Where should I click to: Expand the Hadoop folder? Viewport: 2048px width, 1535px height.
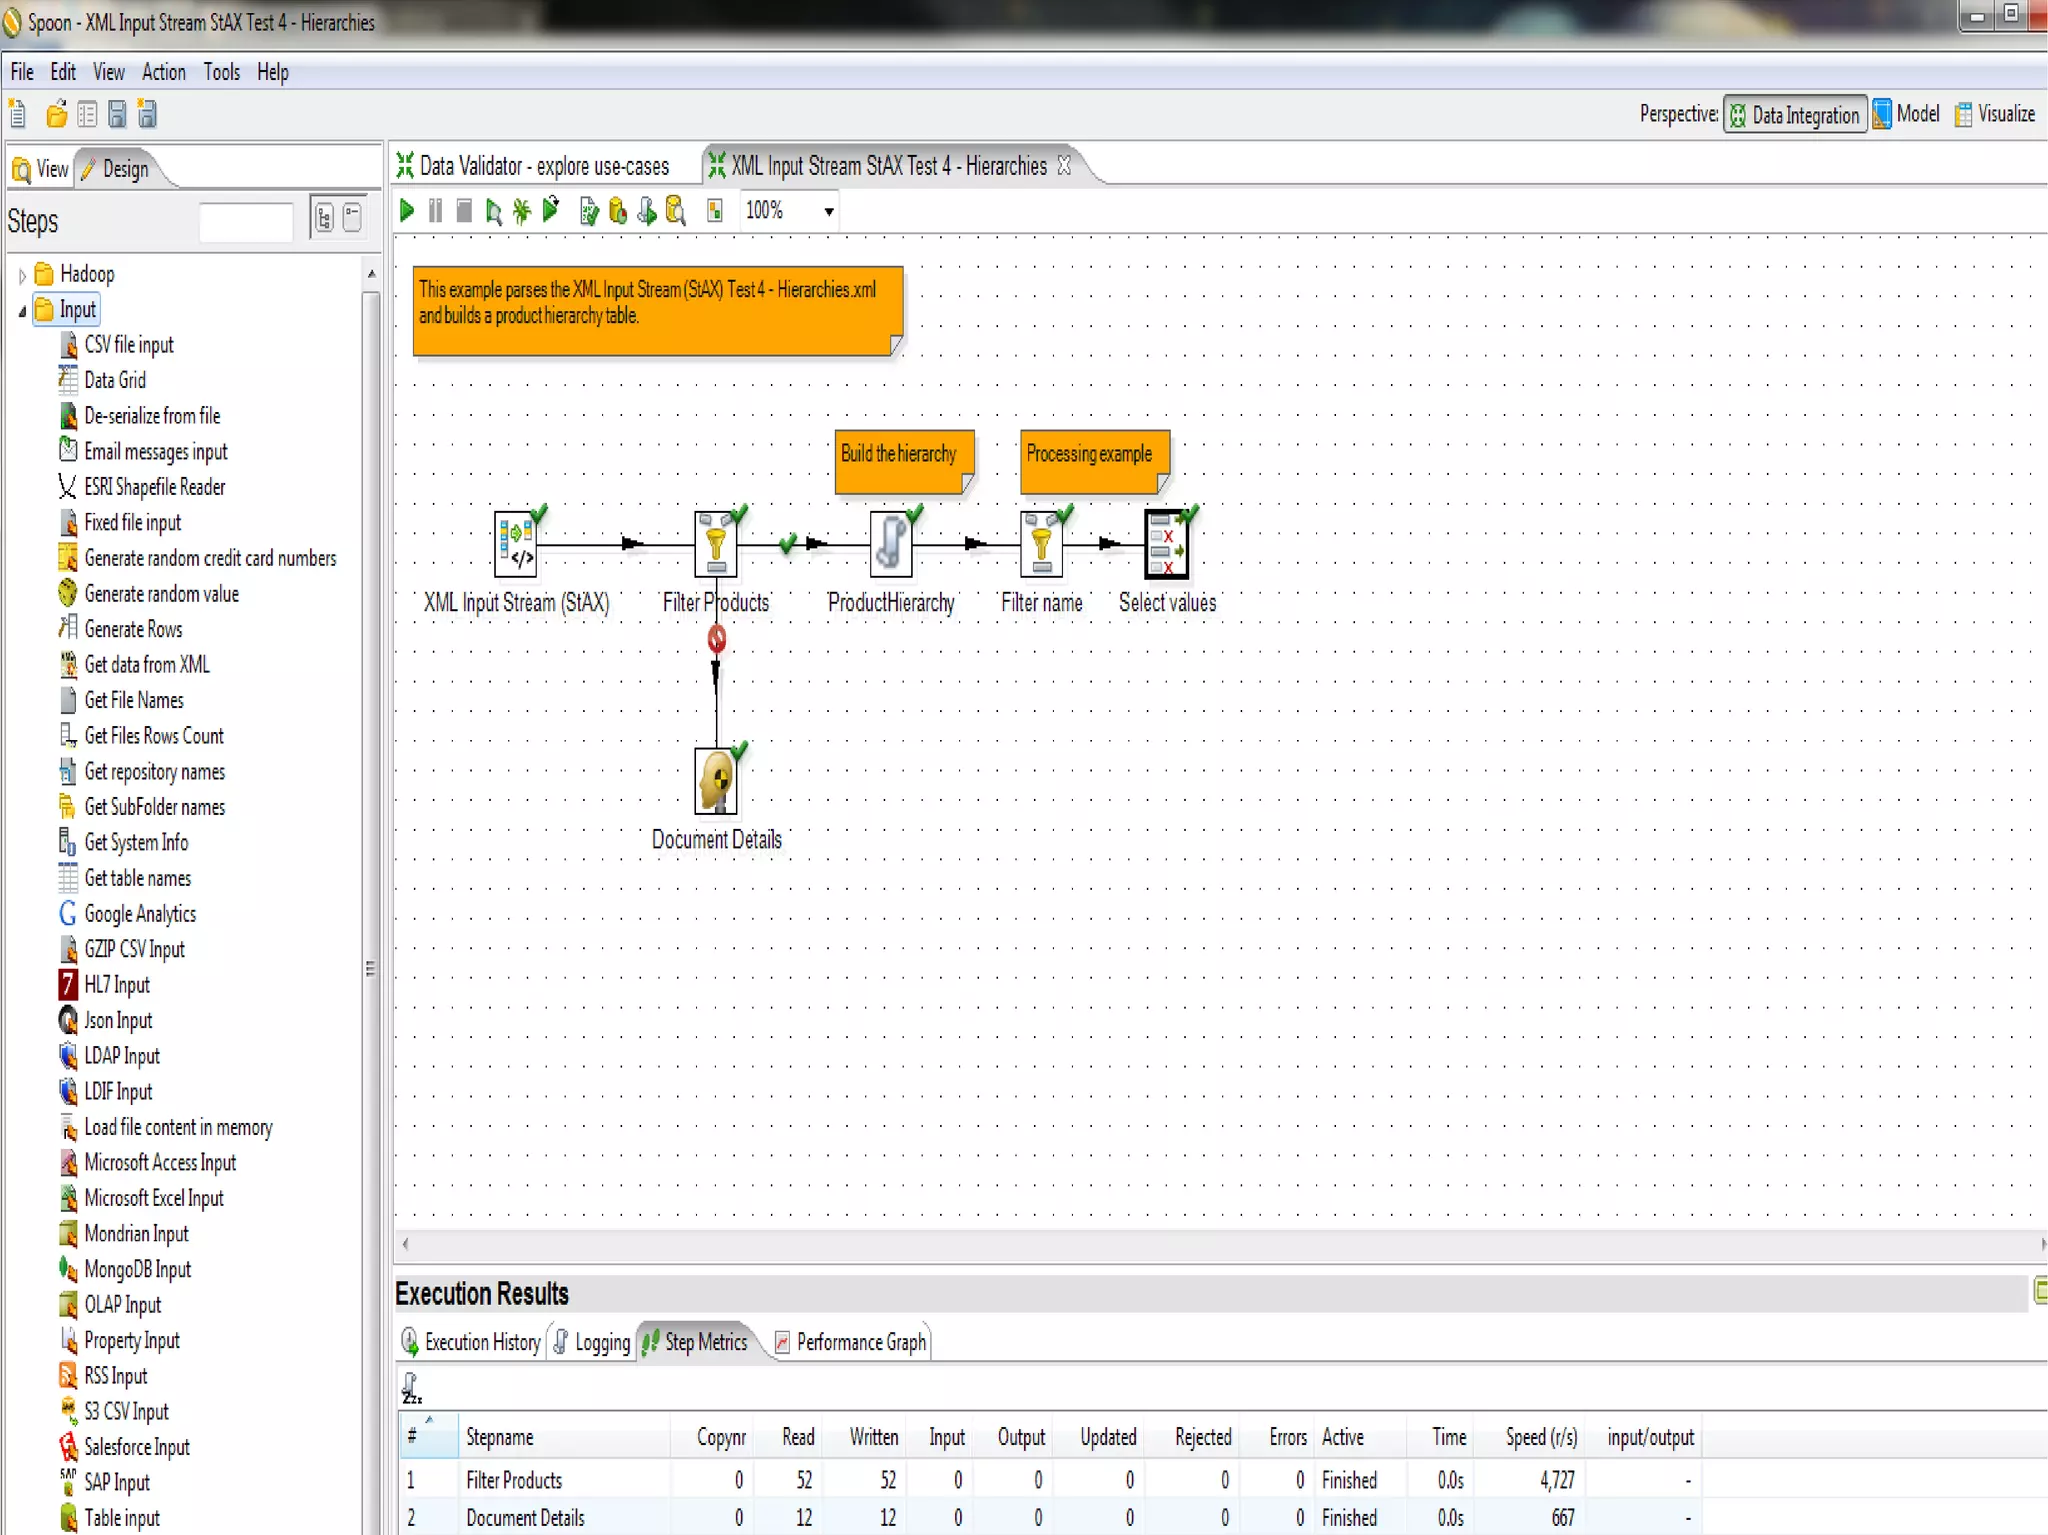coord(23,275)
